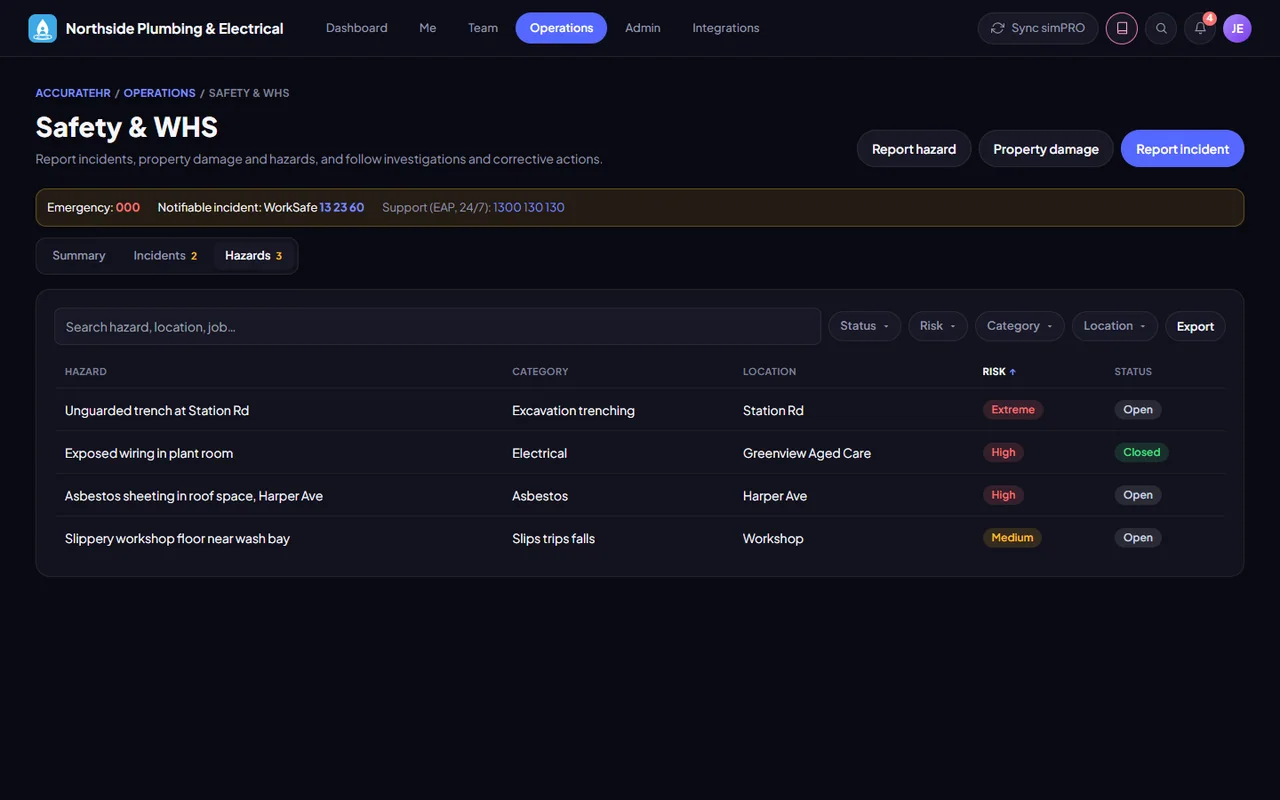Image resolution: width=1280 pixels, height=800 pixels.
Task: Click the Operations breadcrumb link
Action: (x=160, y=93)
